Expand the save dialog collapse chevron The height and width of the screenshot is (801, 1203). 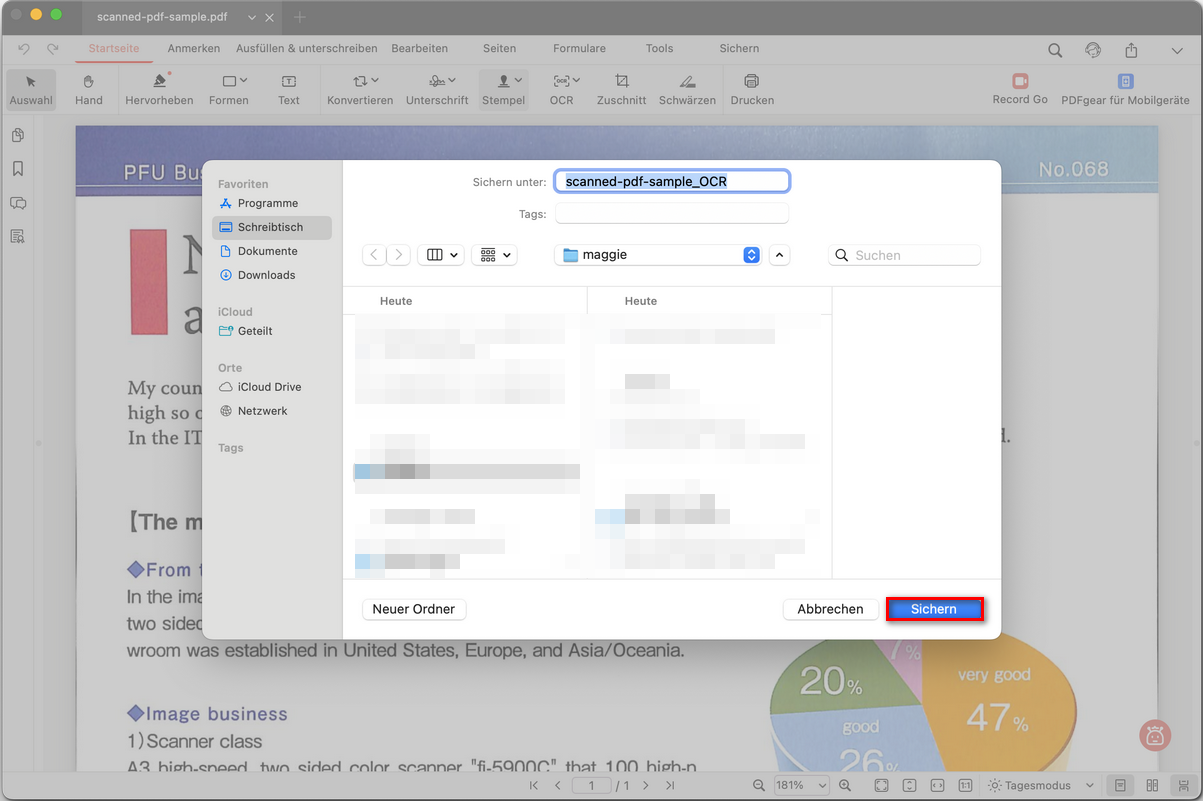click(780, 255)
